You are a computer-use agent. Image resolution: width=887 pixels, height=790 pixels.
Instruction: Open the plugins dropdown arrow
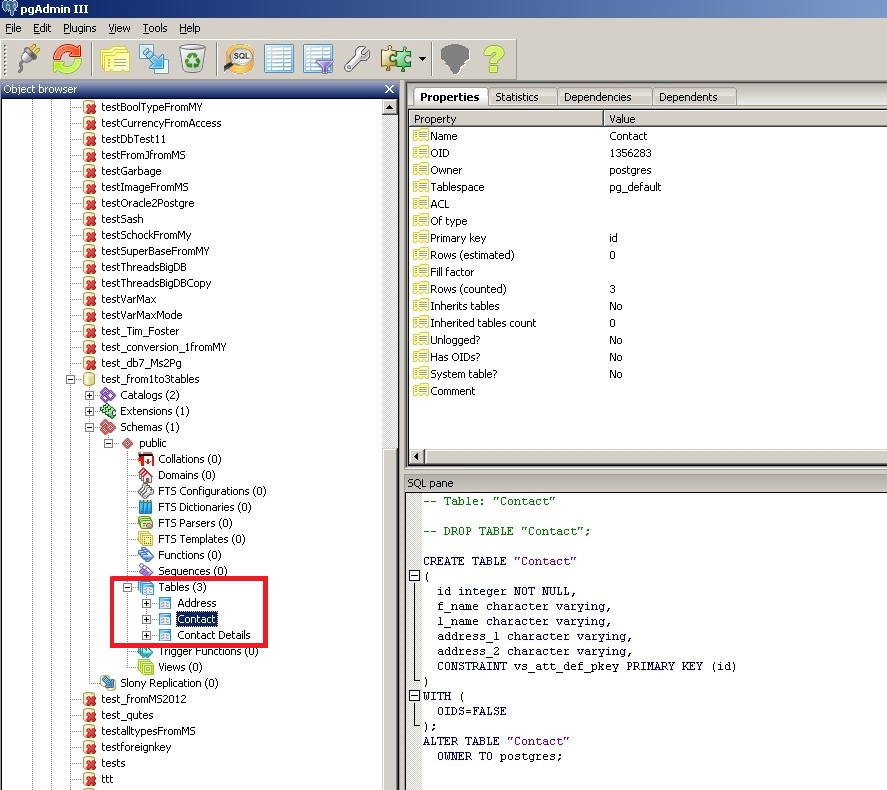coord(422,58)
